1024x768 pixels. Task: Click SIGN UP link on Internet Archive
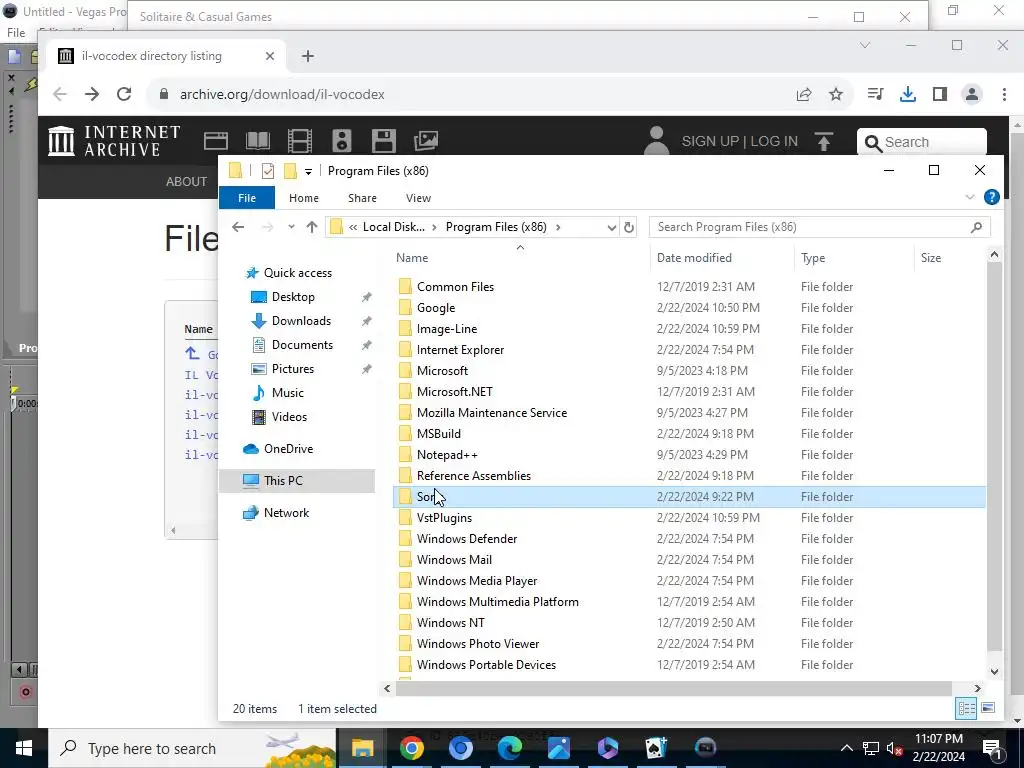[x=710, y=141]
